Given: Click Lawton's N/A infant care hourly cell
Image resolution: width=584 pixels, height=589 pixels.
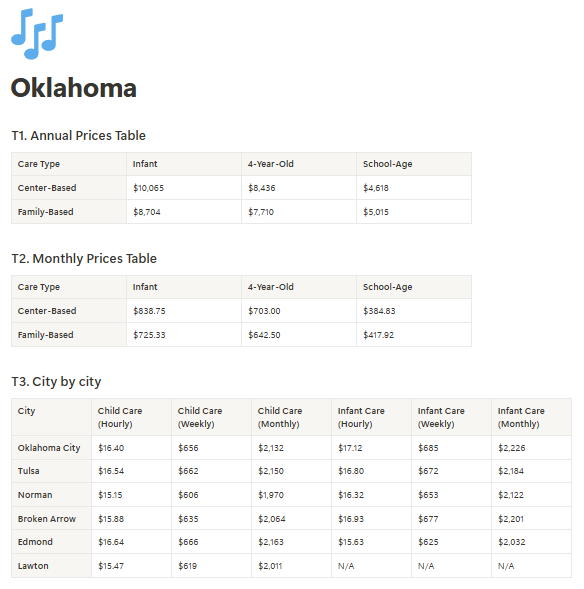Looking at the screenshot, I should [371, 566].
